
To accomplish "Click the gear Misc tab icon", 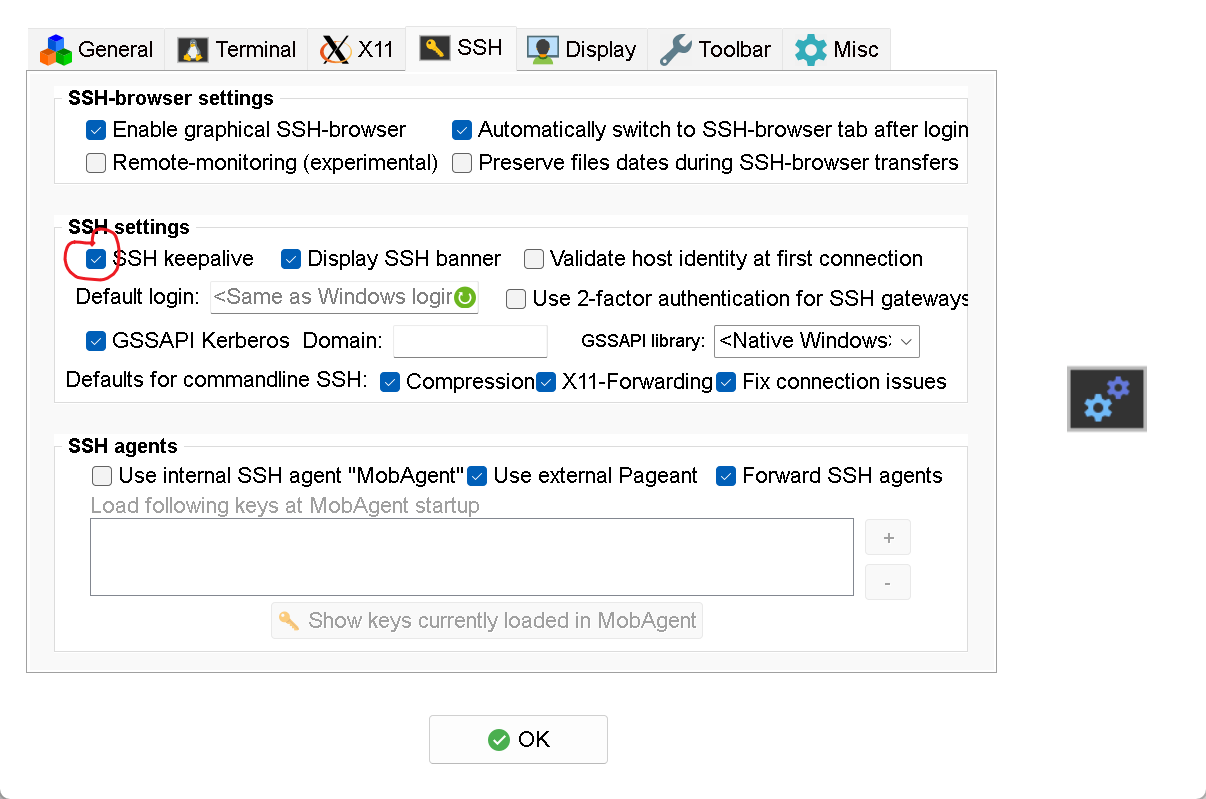I will click(811, 49).
